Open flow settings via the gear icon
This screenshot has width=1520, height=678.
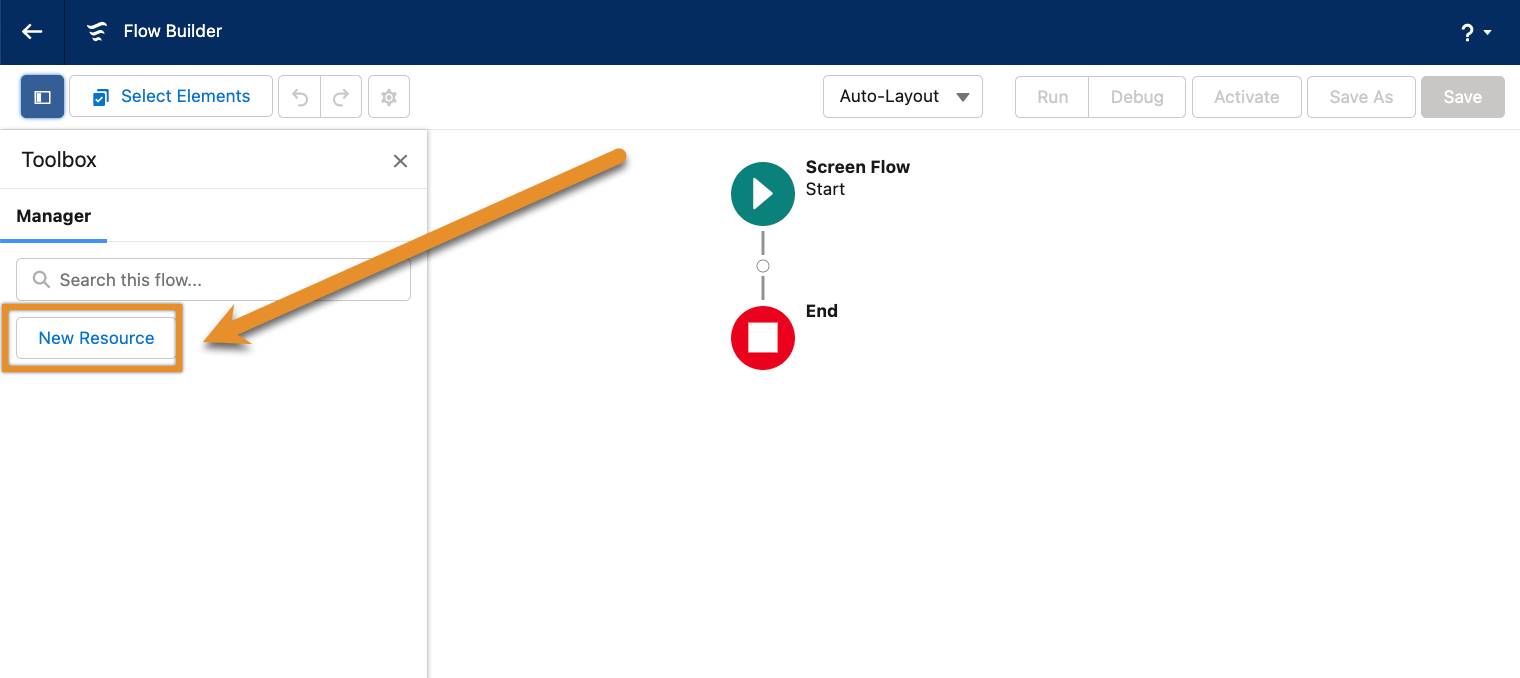point(389,96)
